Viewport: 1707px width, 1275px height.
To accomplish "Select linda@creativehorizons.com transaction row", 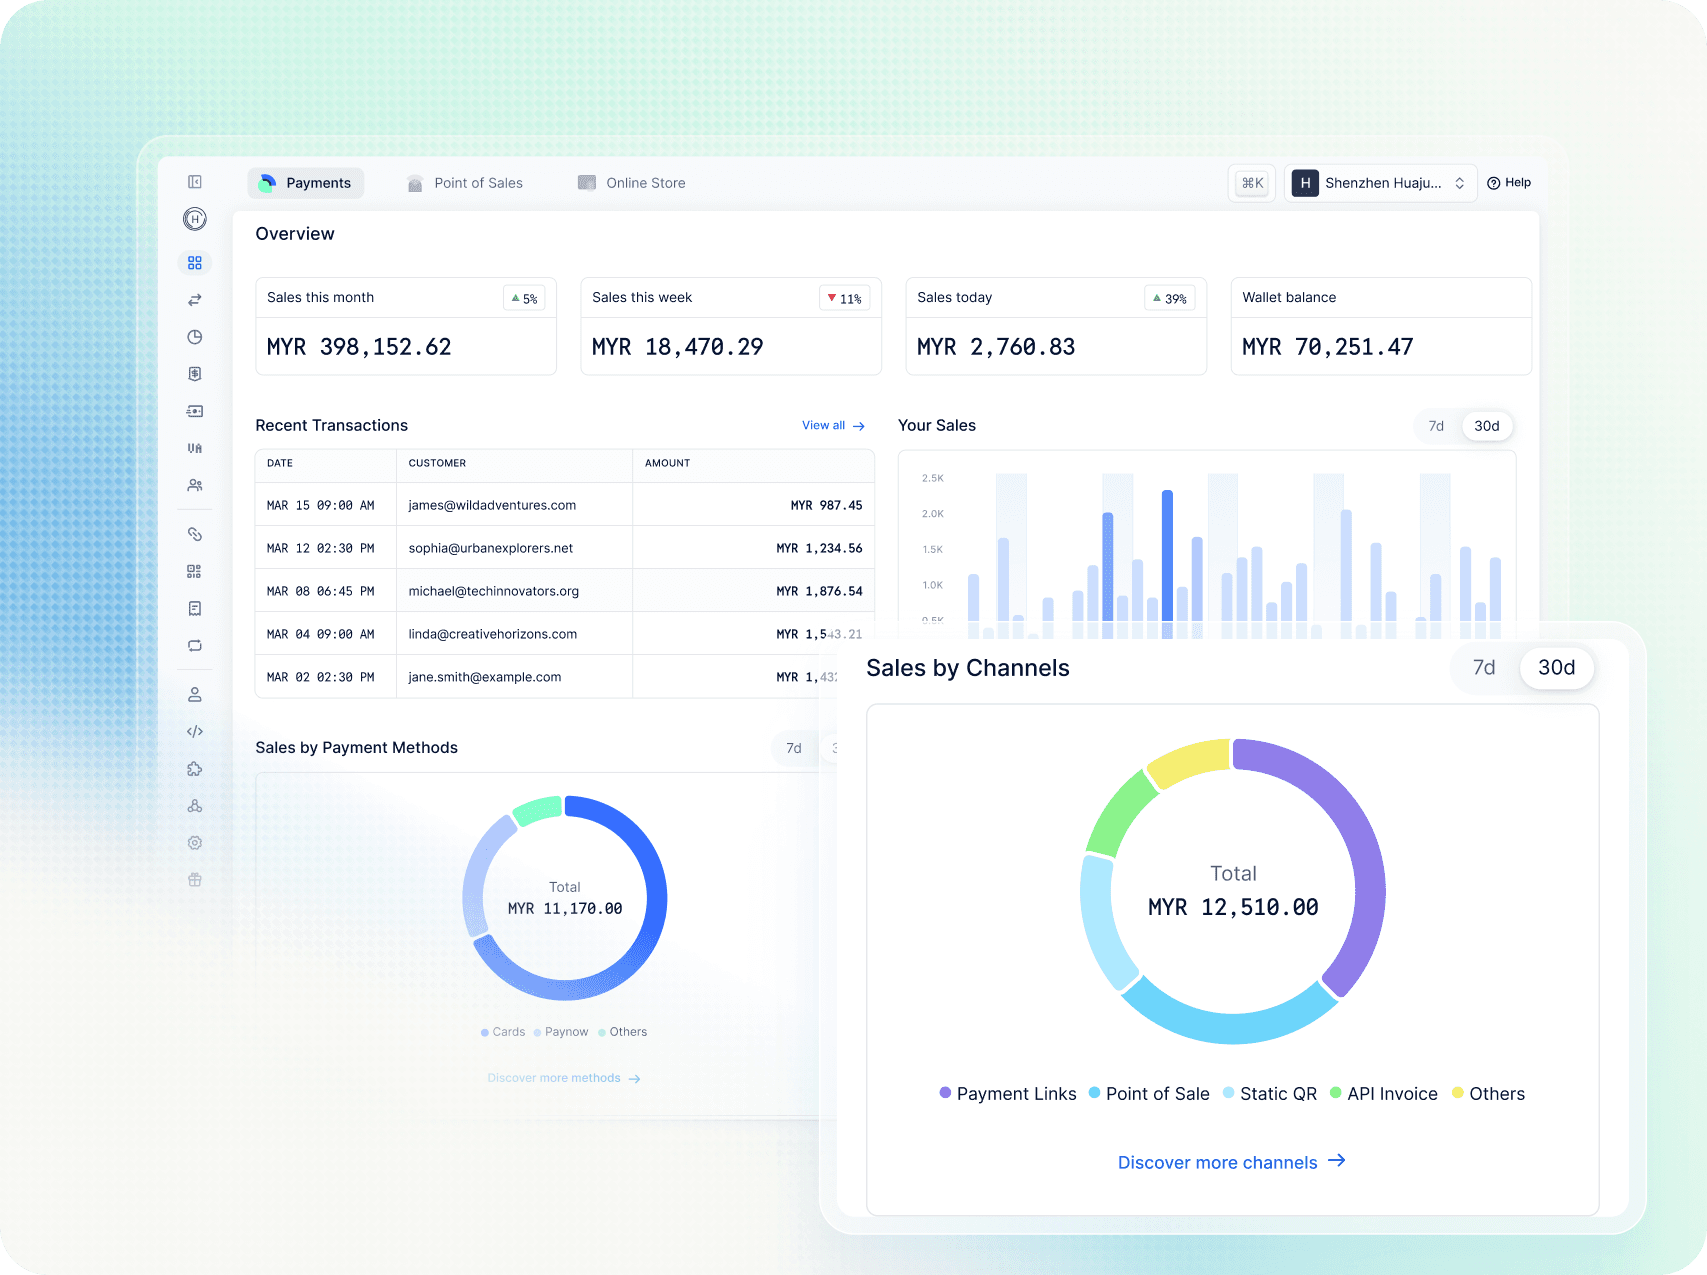I will pos(565,634).
